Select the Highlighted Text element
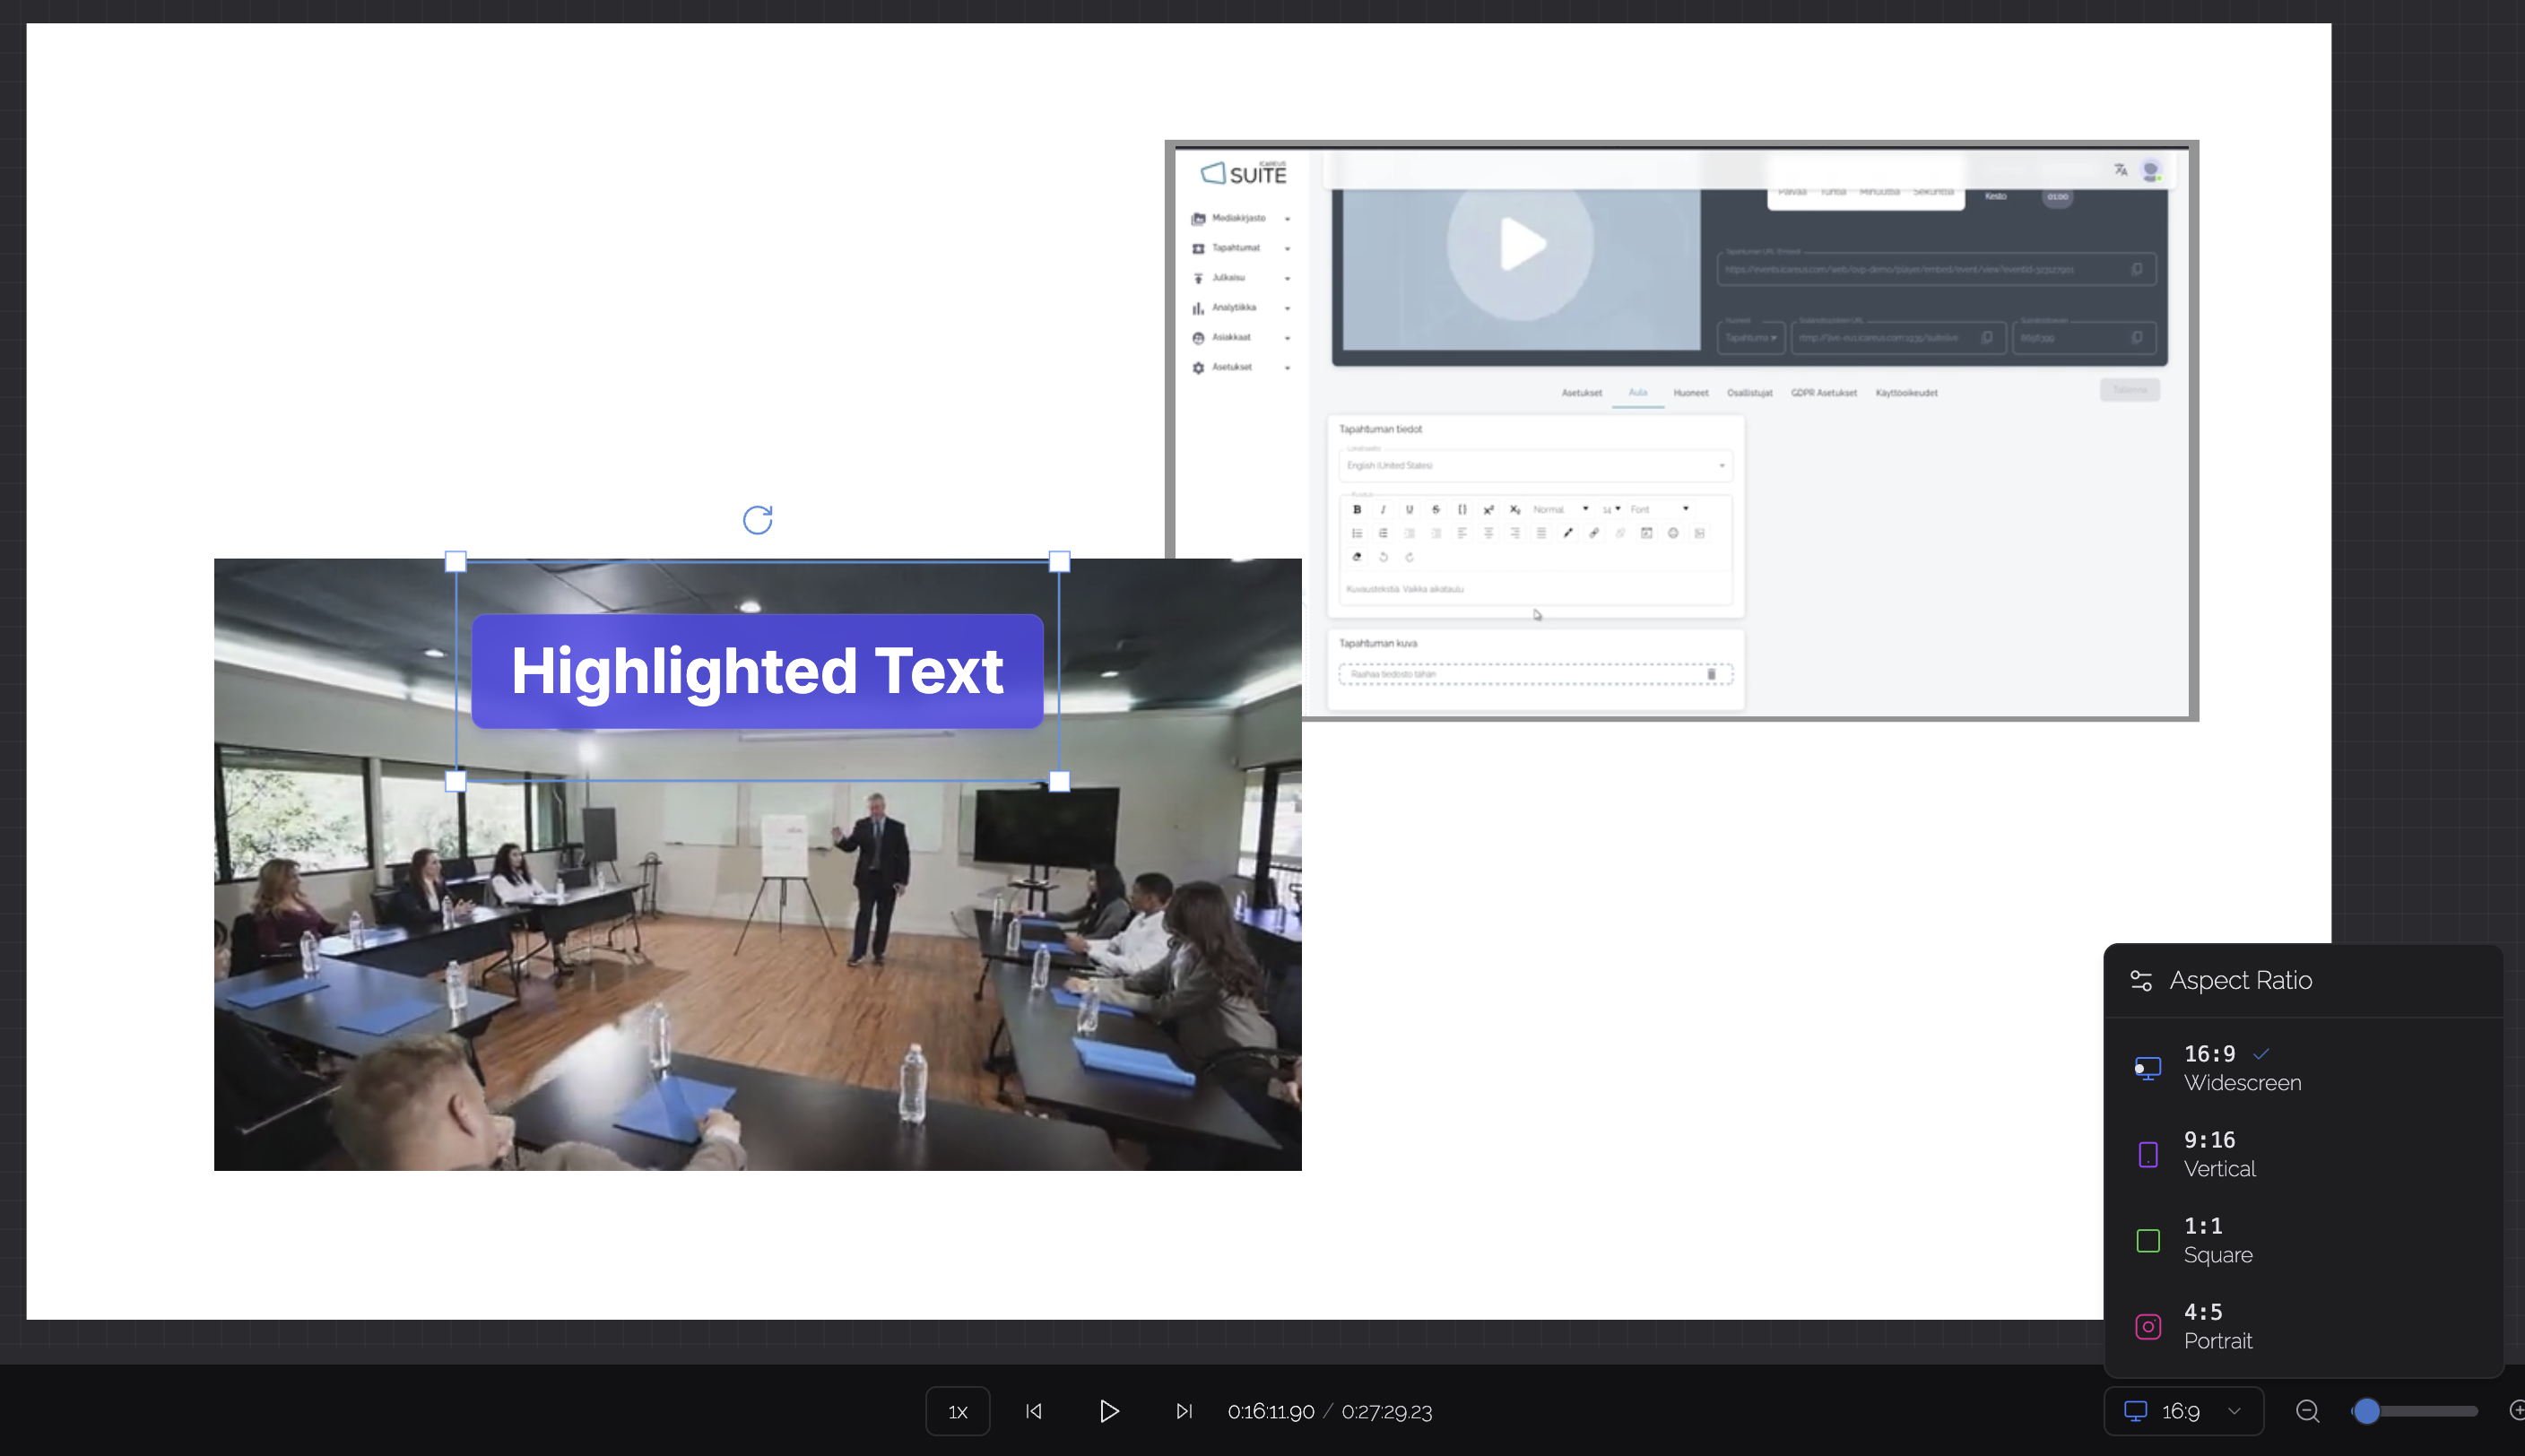Image resolution: width=2525 pixels, height=1456 pixels. click(757, 671)
